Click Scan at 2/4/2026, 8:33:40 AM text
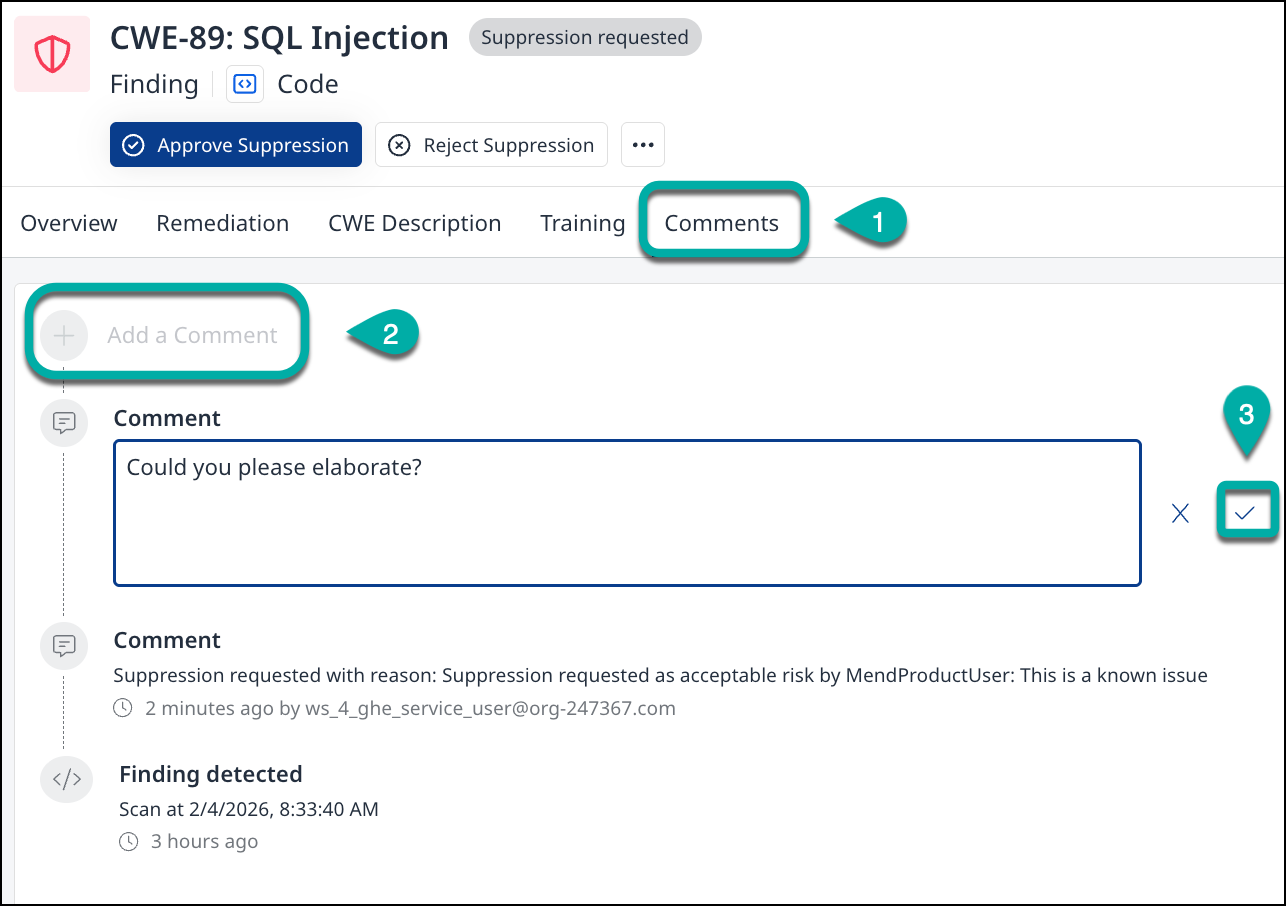This screenshot has width=1286, height=906. (x=249, y=809)
